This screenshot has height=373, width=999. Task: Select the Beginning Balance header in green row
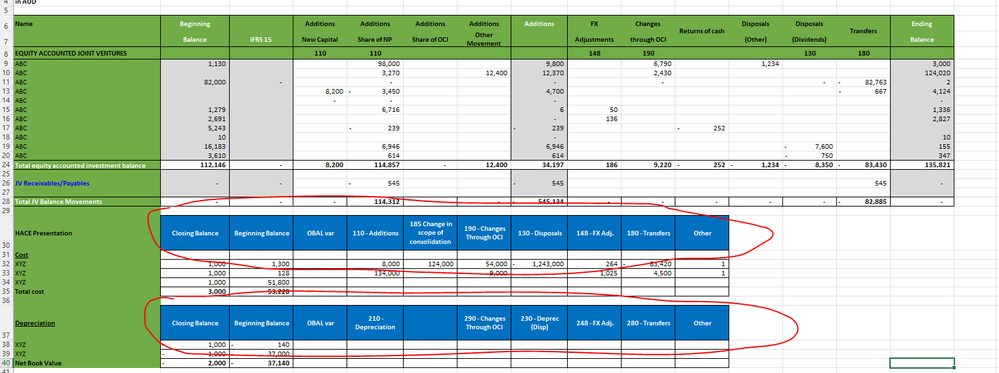[195, 31]
